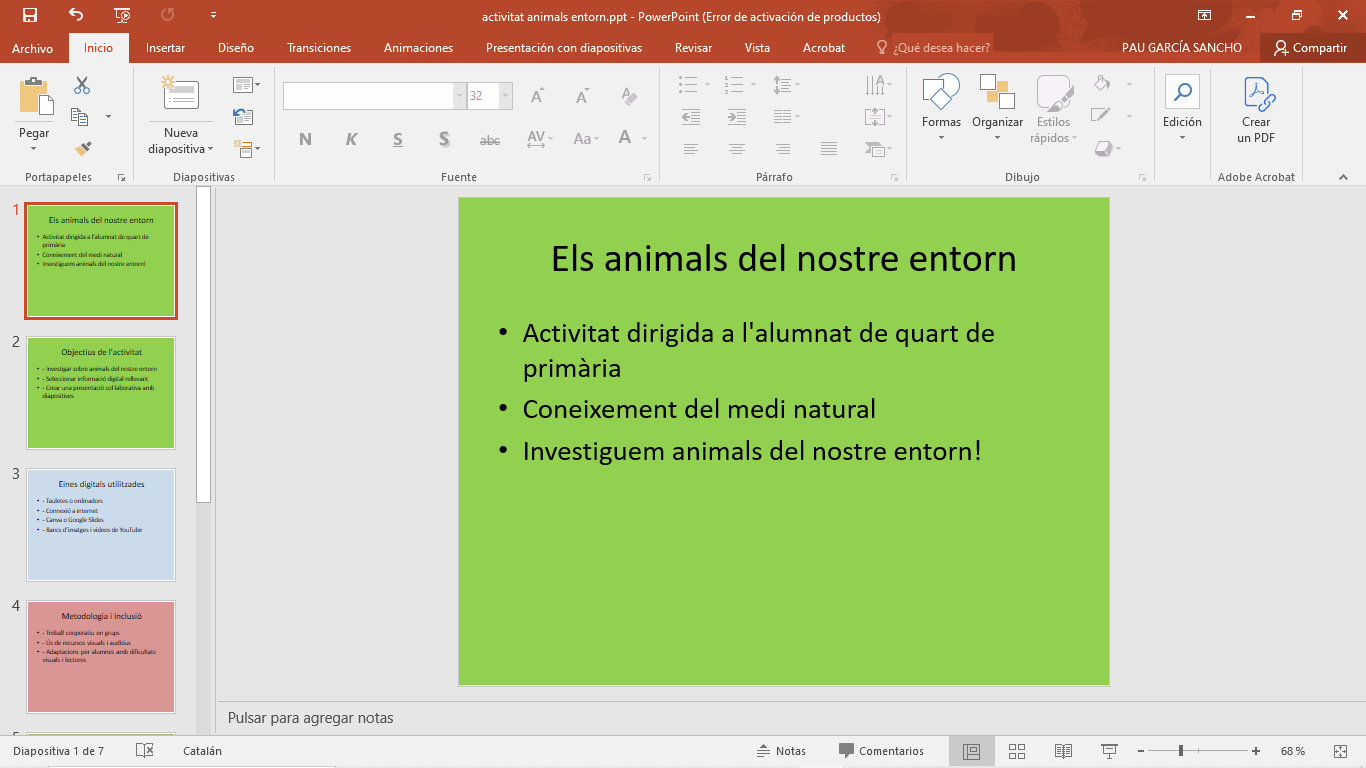1366x768 pixels.
Task: Open the Organizar arrange menu
Action: [997, 108]
